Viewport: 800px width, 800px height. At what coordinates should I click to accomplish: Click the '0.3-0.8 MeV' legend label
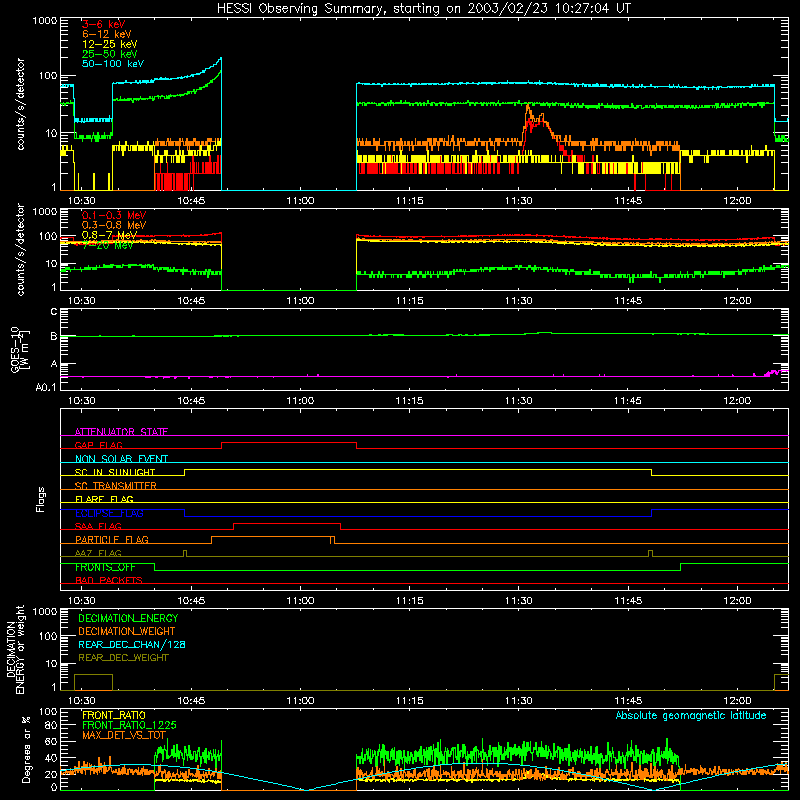point(114,225)
